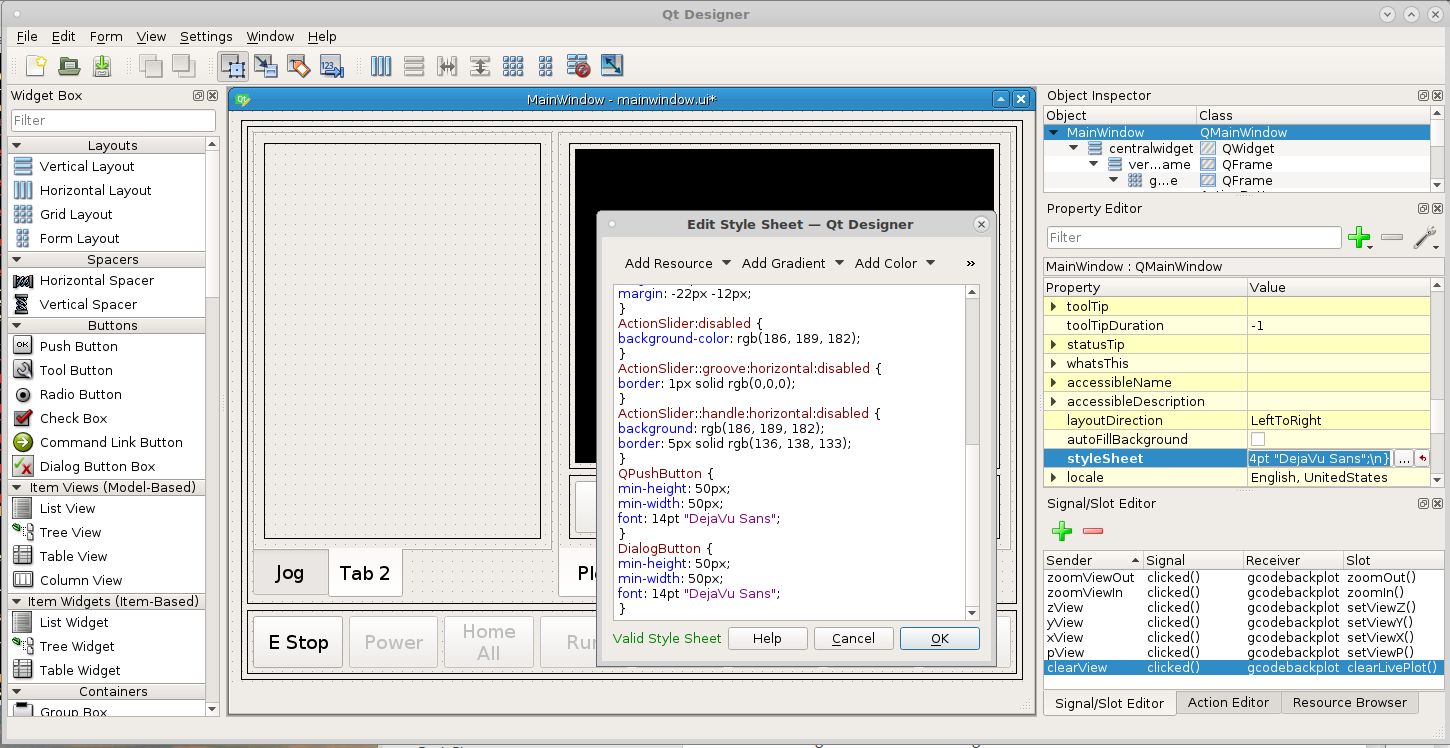Select Radio Button in Widget Box

tap(80, 394)
